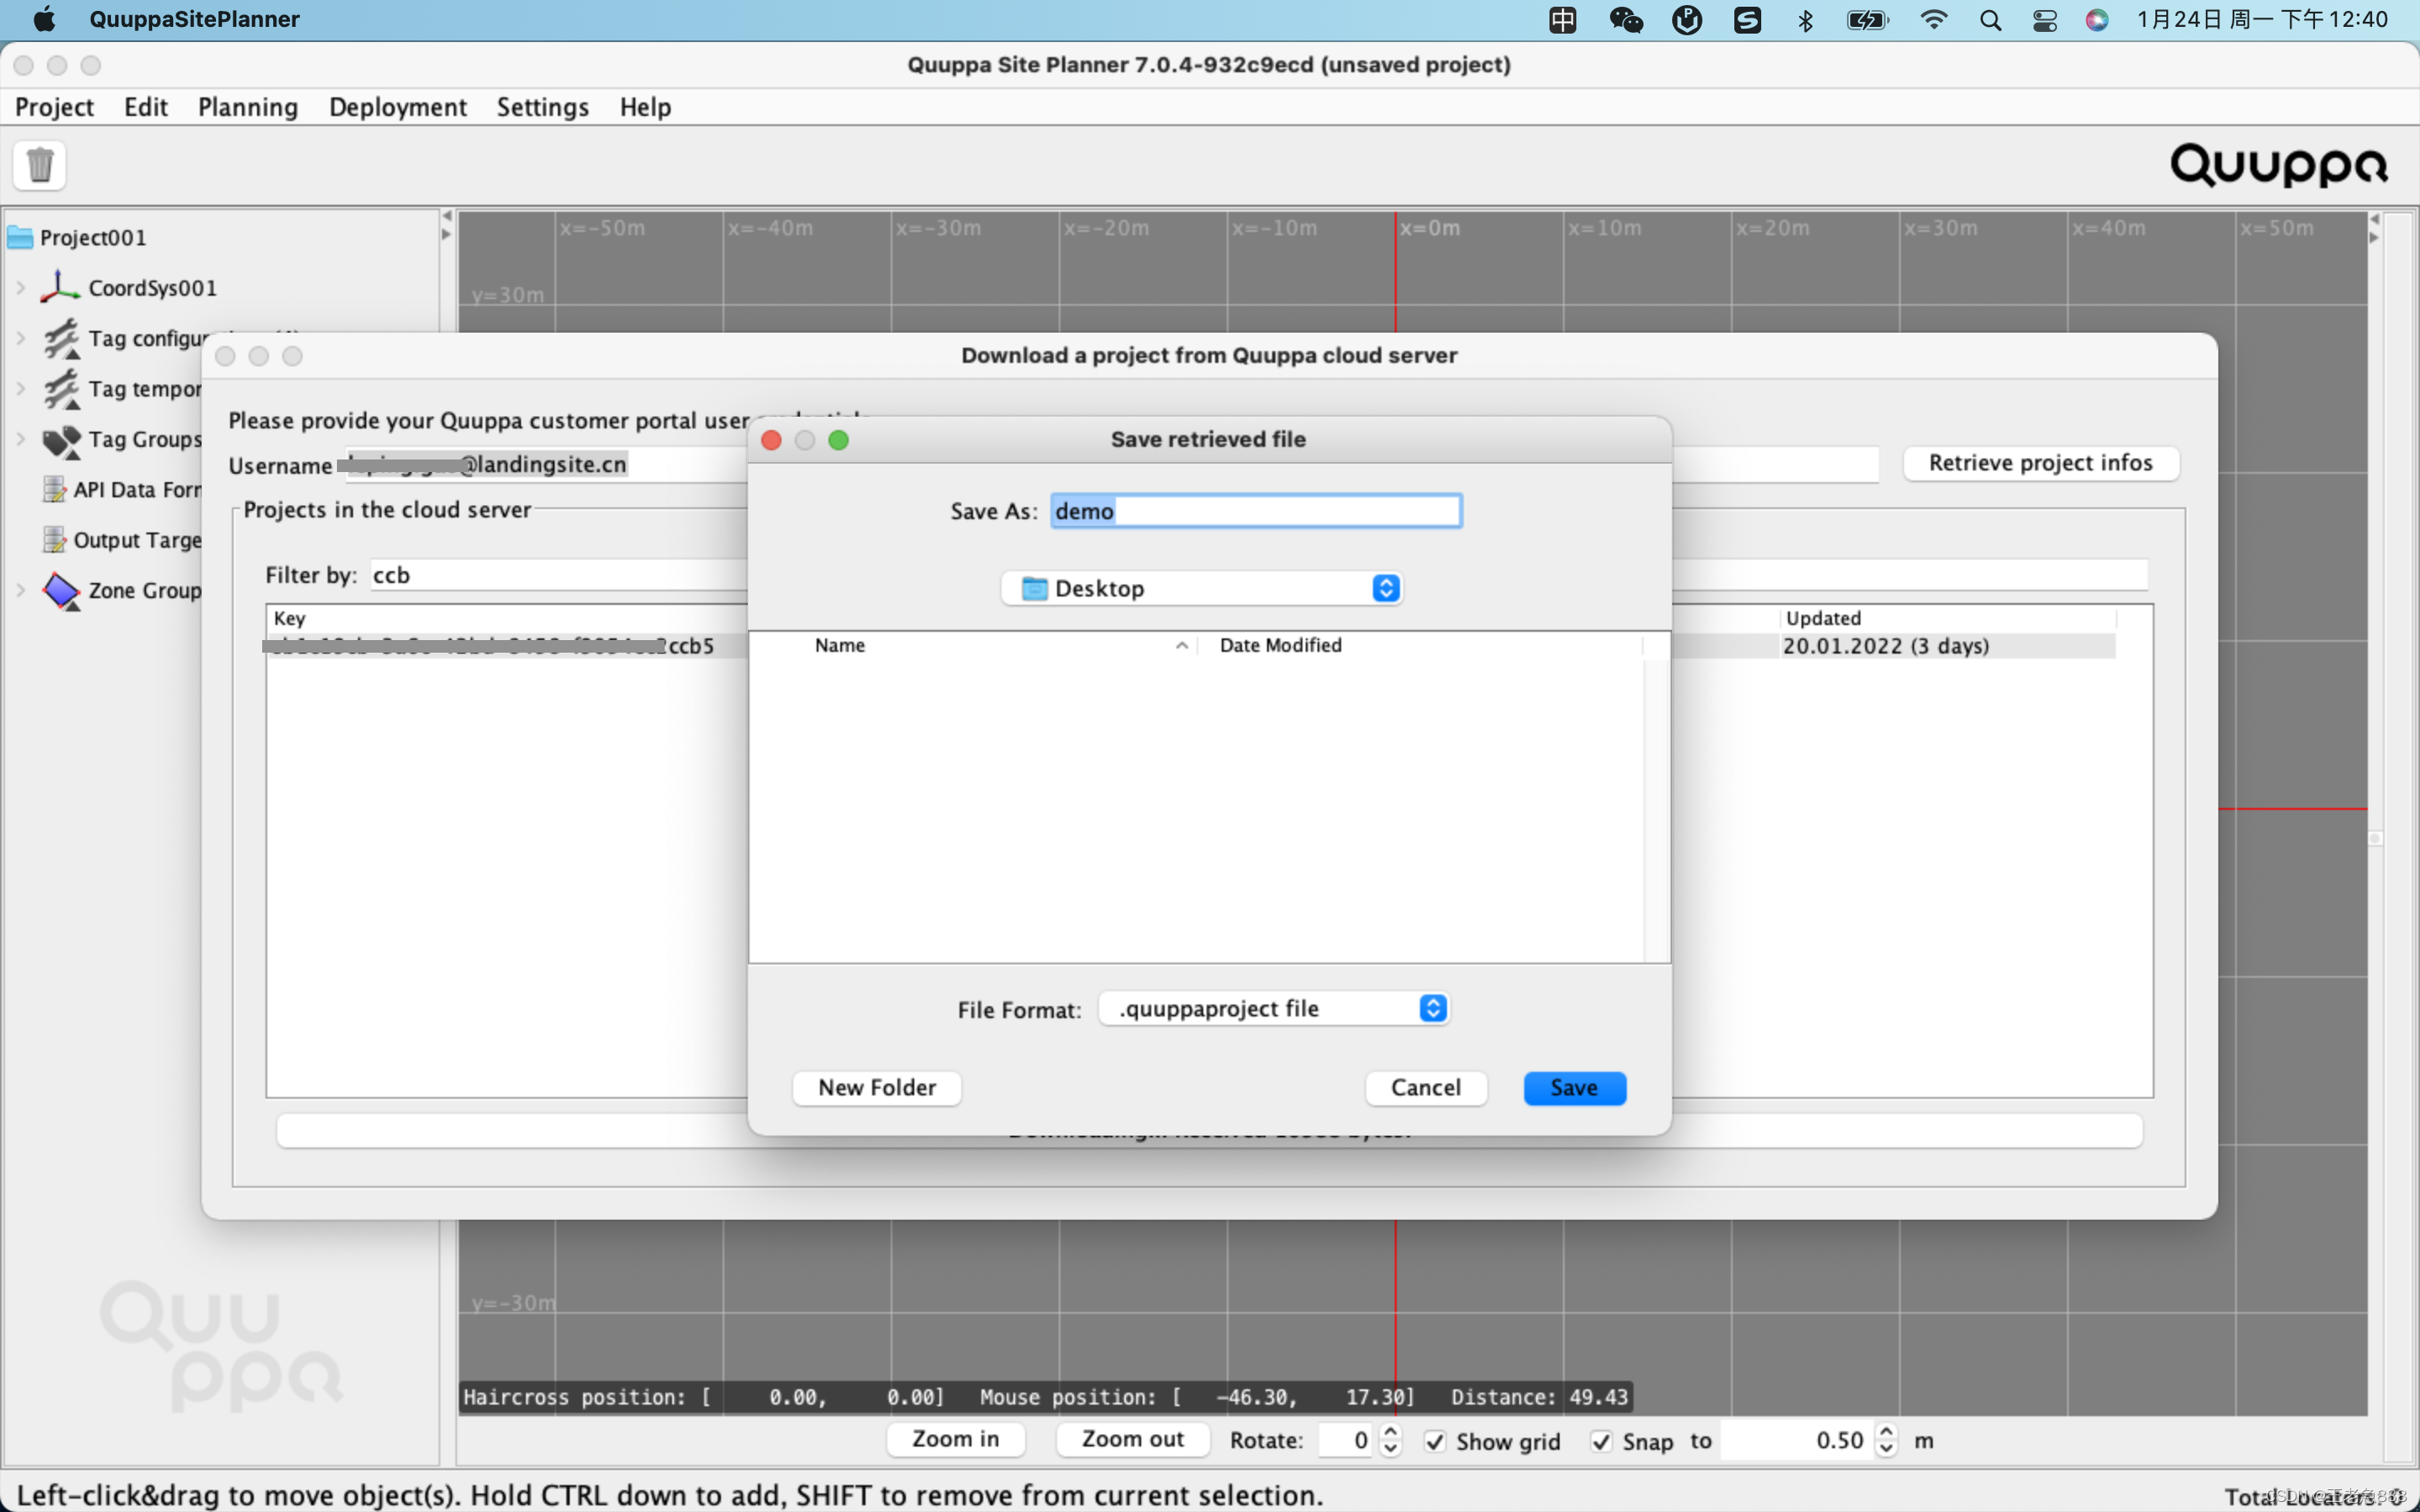The width and height of the screenshot is (2420, 1512).
Task: Expand the CoordSys001 tree node
Action: click(21, 288)
